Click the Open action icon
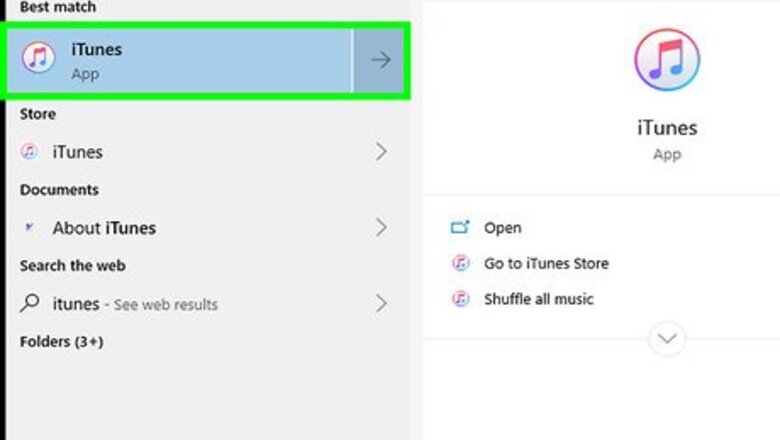This screenshot has width=780, height=440. (460, 228)
